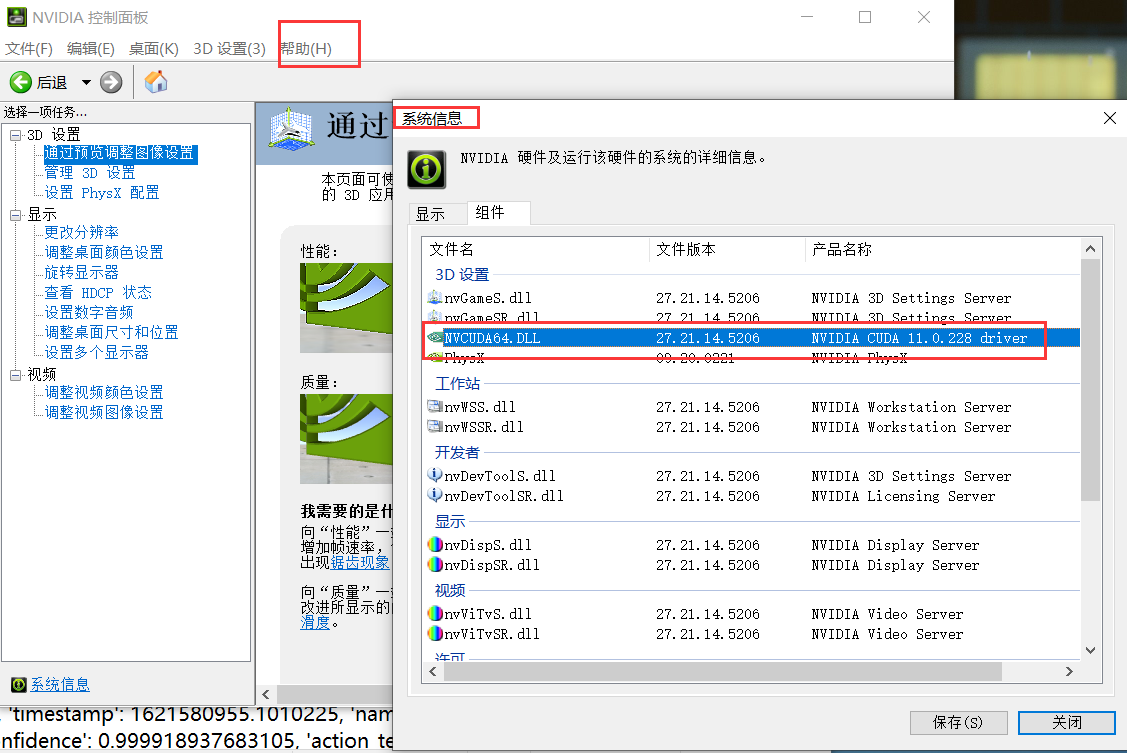Click the list horizontal scroll left arrow
The height and width of the screenshot is (753, 1127).
click(433, 672)
